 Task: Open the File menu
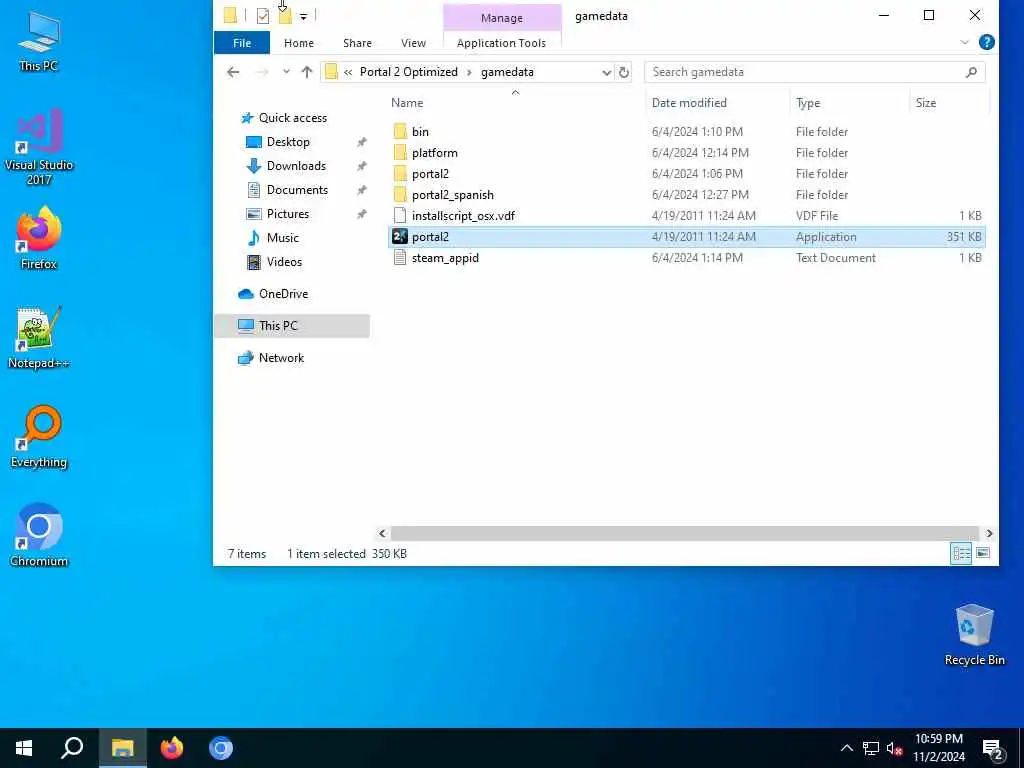(242, 43)
